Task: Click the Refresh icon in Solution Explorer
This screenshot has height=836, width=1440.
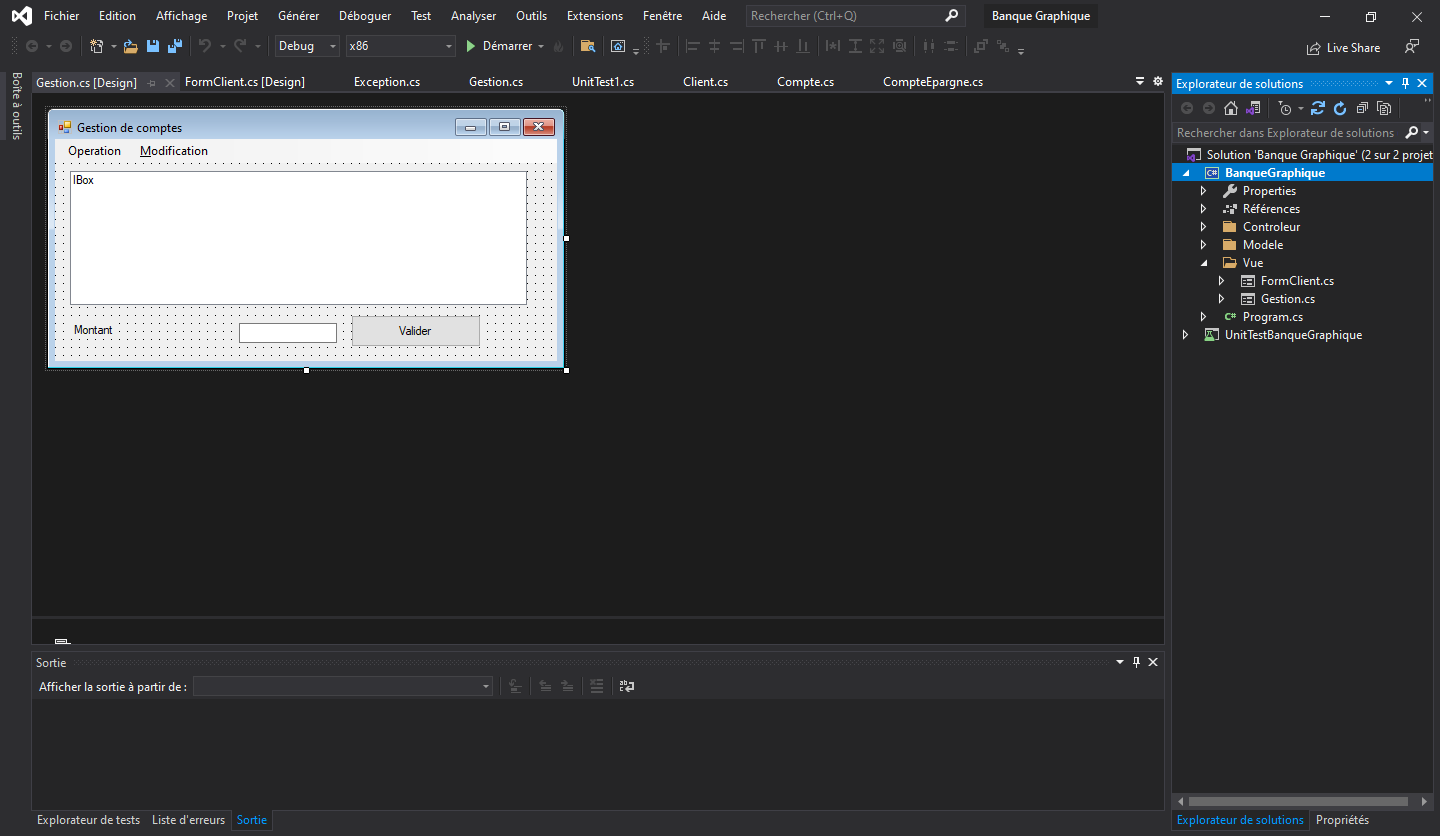Action: point(1340,108)
